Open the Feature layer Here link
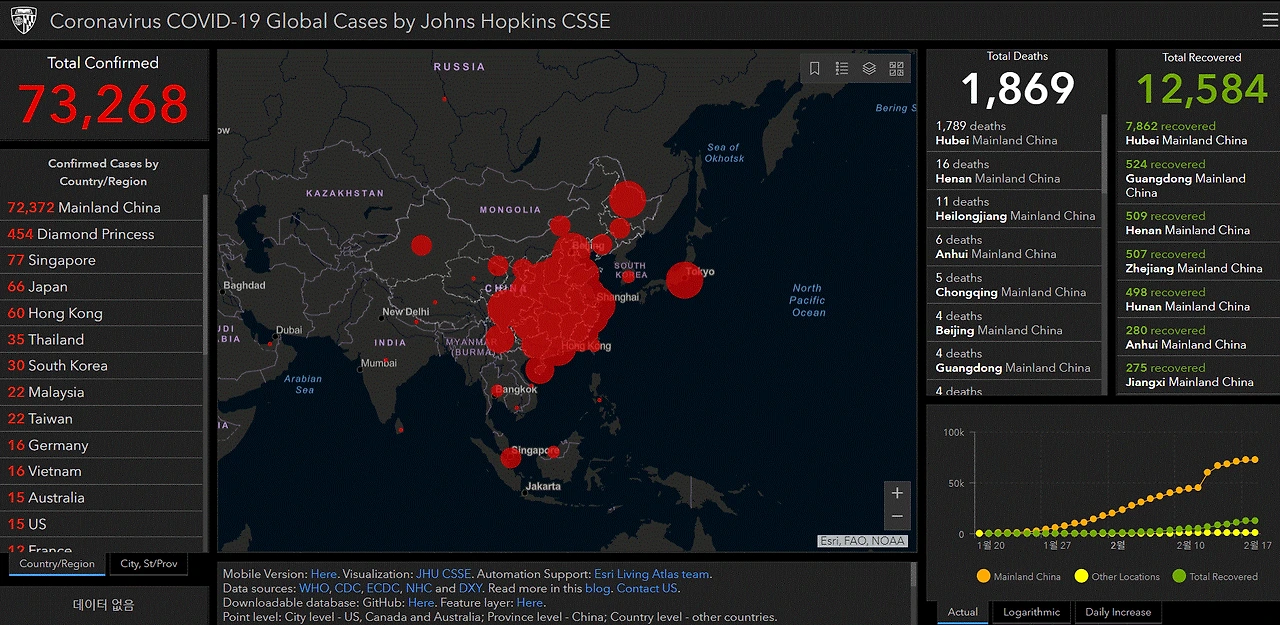1280x625 pixels. click(530, 603)
